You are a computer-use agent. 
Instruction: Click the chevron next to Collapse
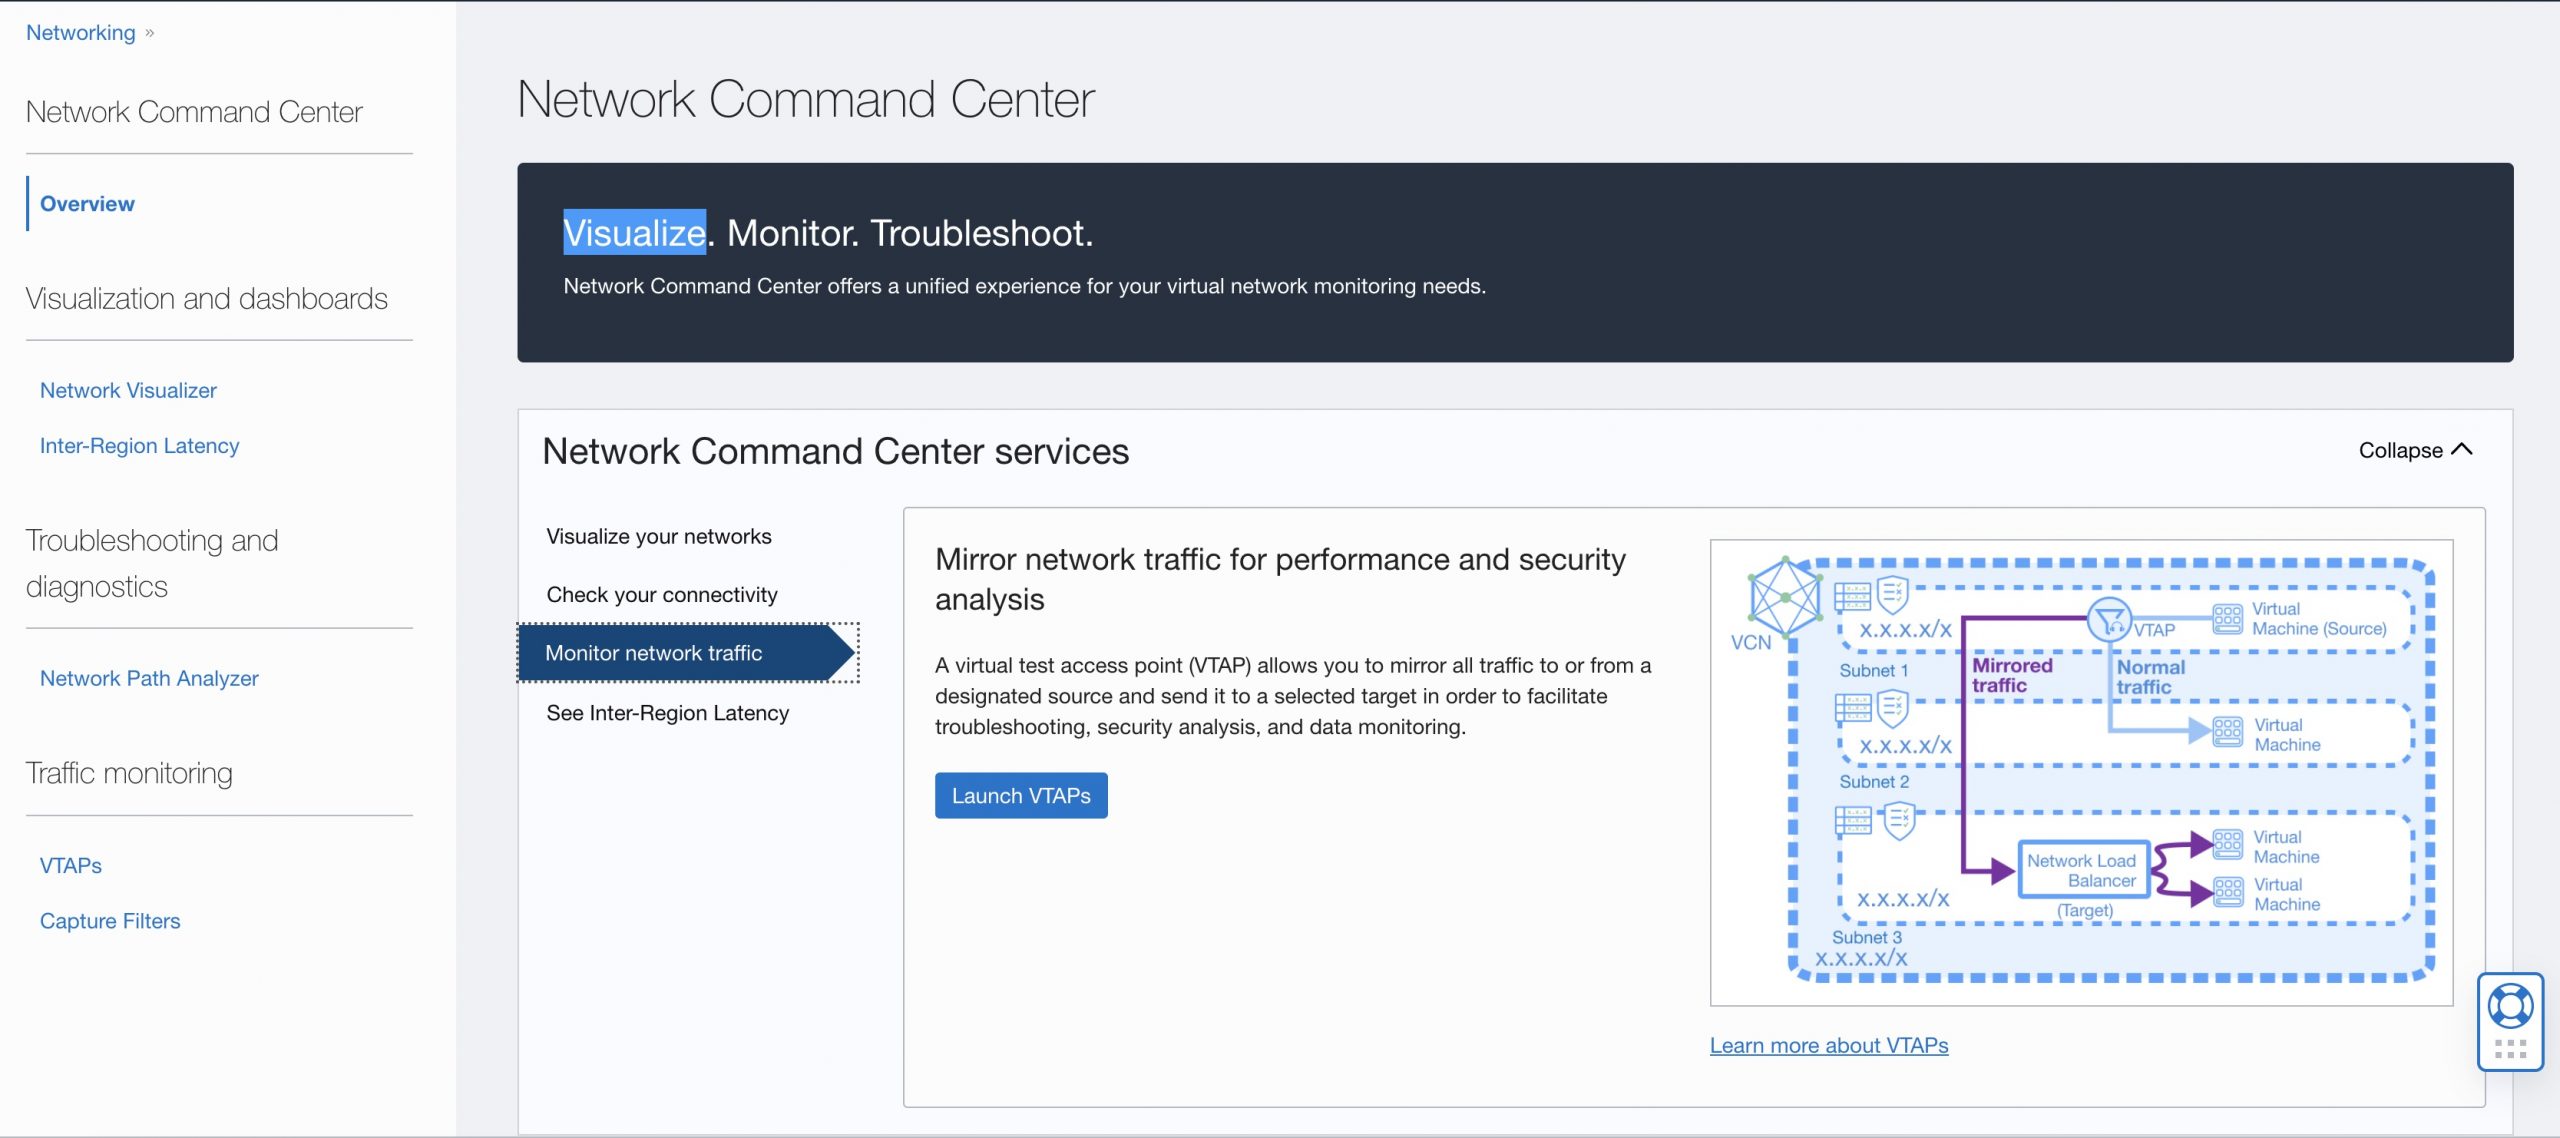pos(2463,449)
